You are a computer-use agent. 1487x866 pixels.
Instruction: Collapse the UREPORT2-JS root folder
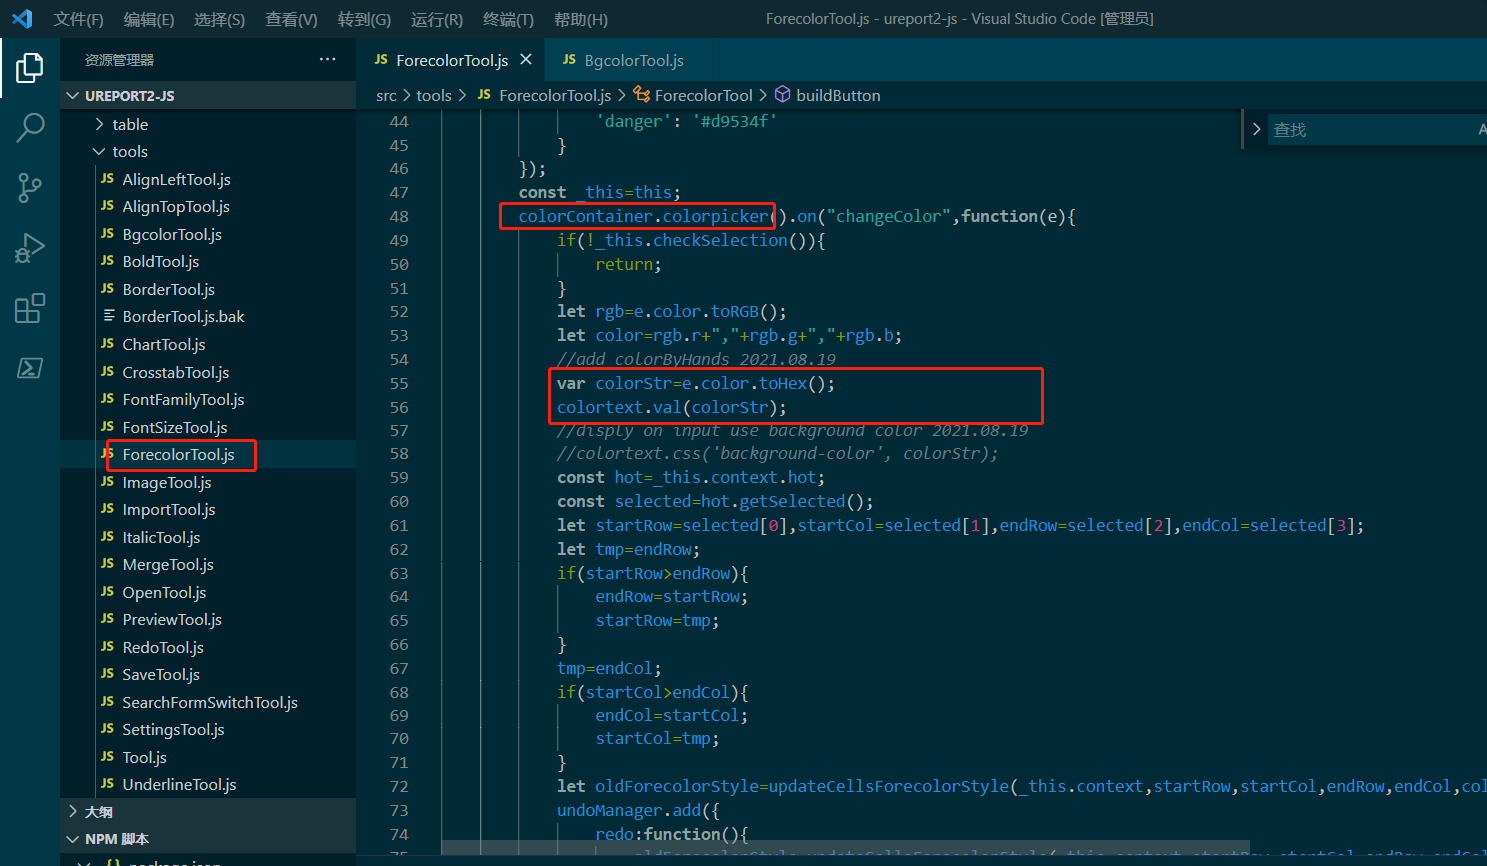point(208,96)
